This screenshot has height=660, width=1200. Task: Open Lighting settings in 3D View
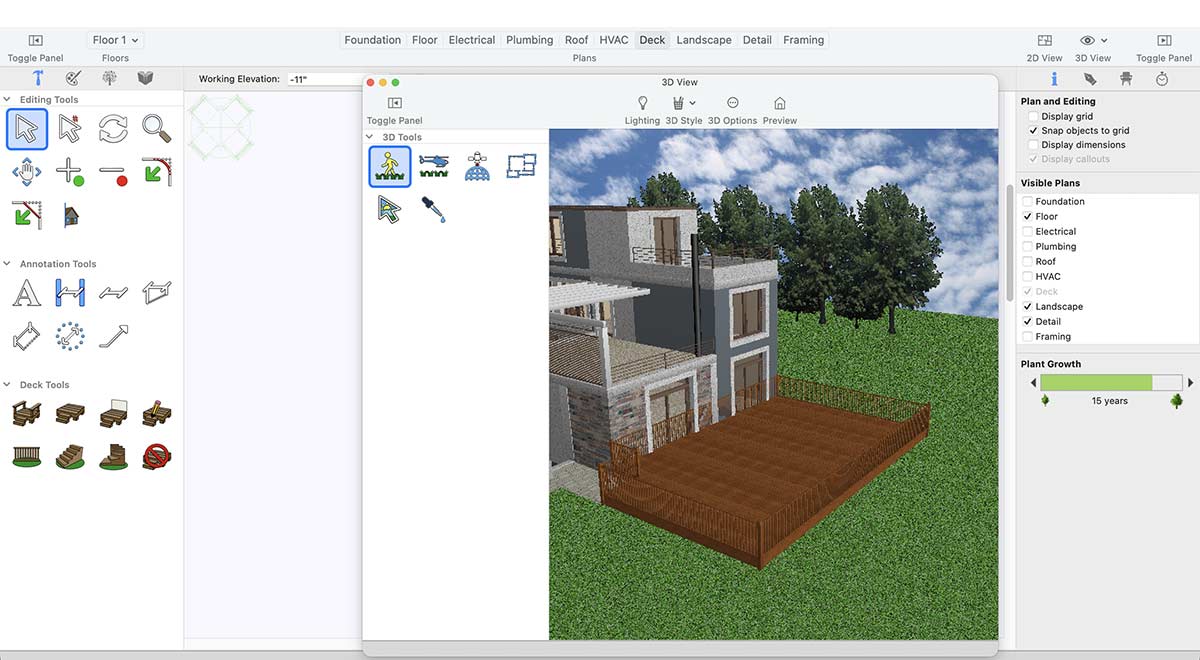click(642, 104)
